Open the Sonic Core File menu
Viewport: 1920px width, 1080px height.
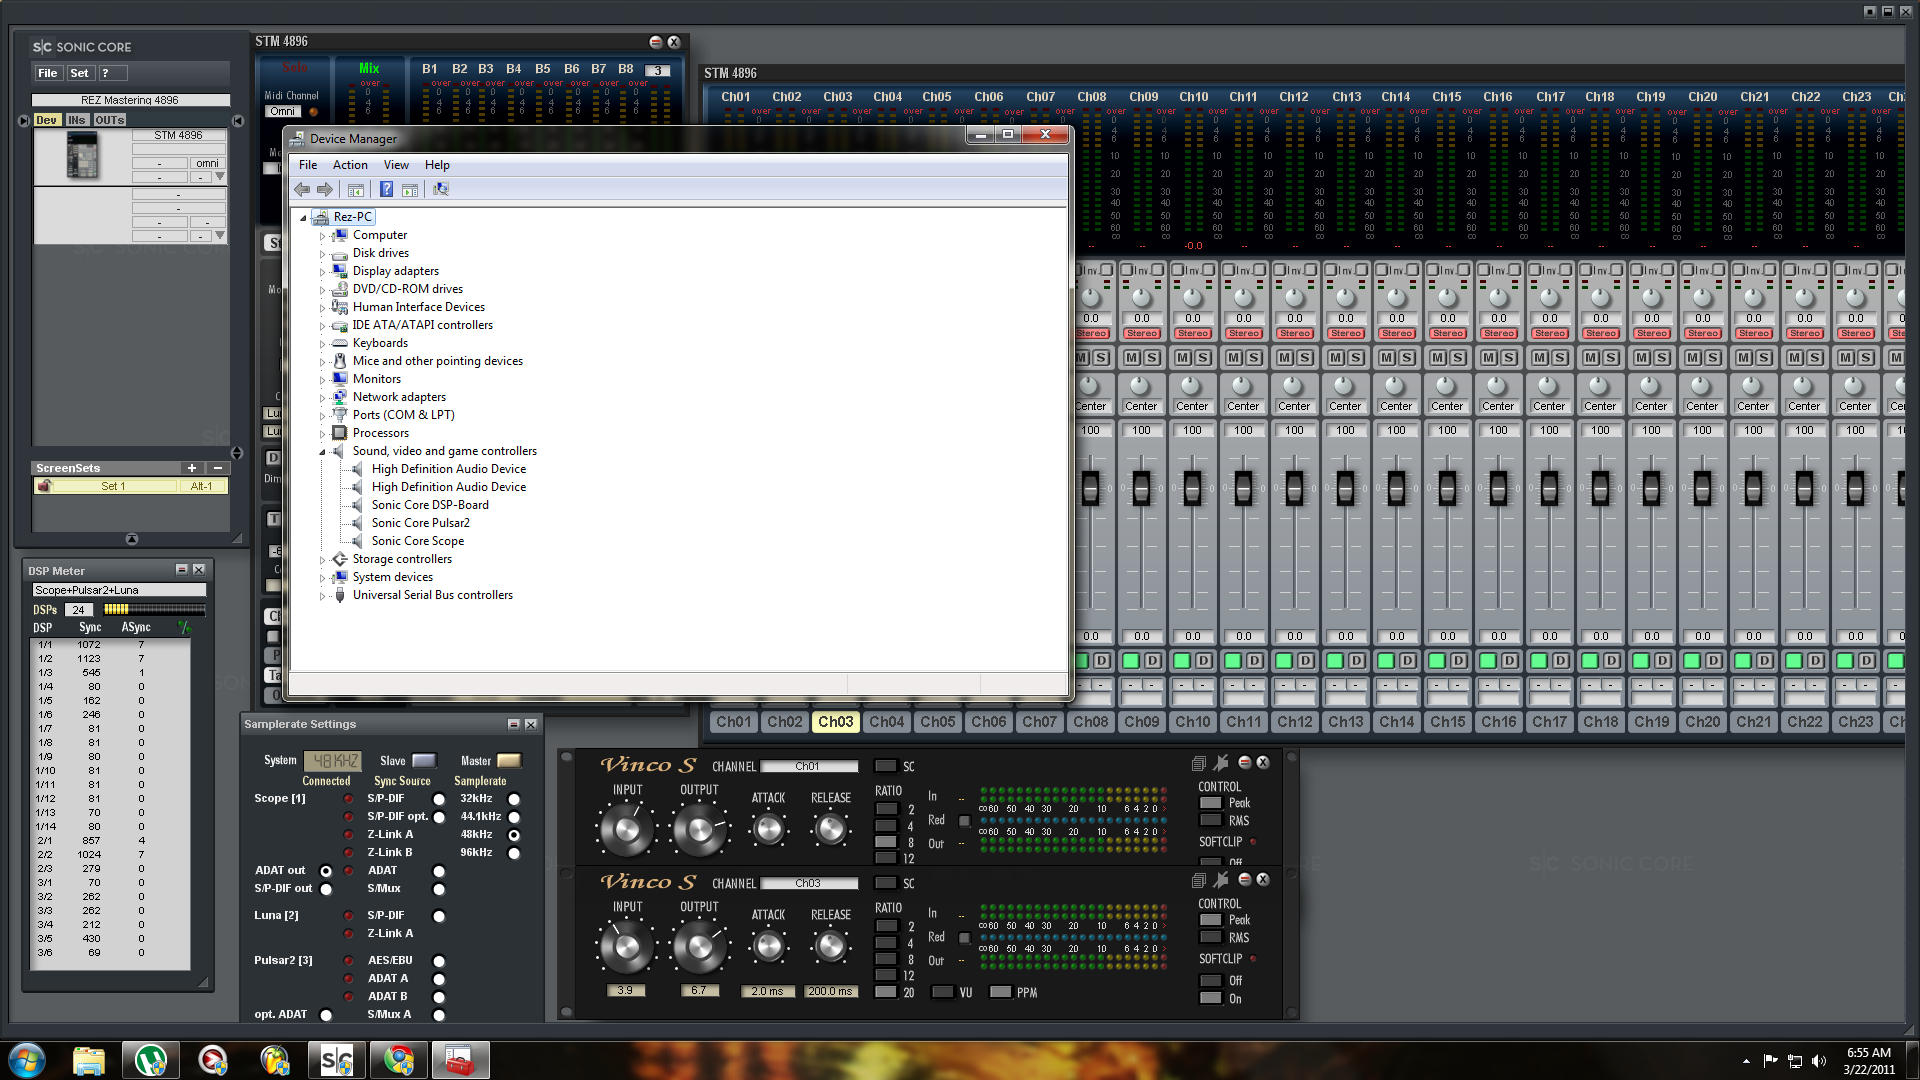click(48, 73)
